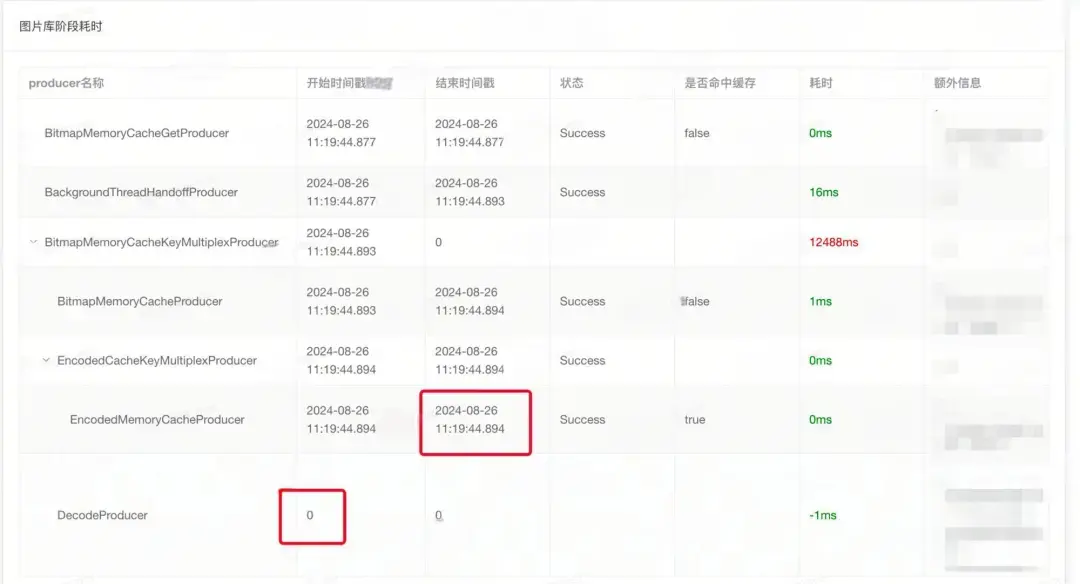The height and width of the screenshot is (584, 1080).
Task: Select the BitmapMemoryCacheProducer row name
Action: coord(140,301)
